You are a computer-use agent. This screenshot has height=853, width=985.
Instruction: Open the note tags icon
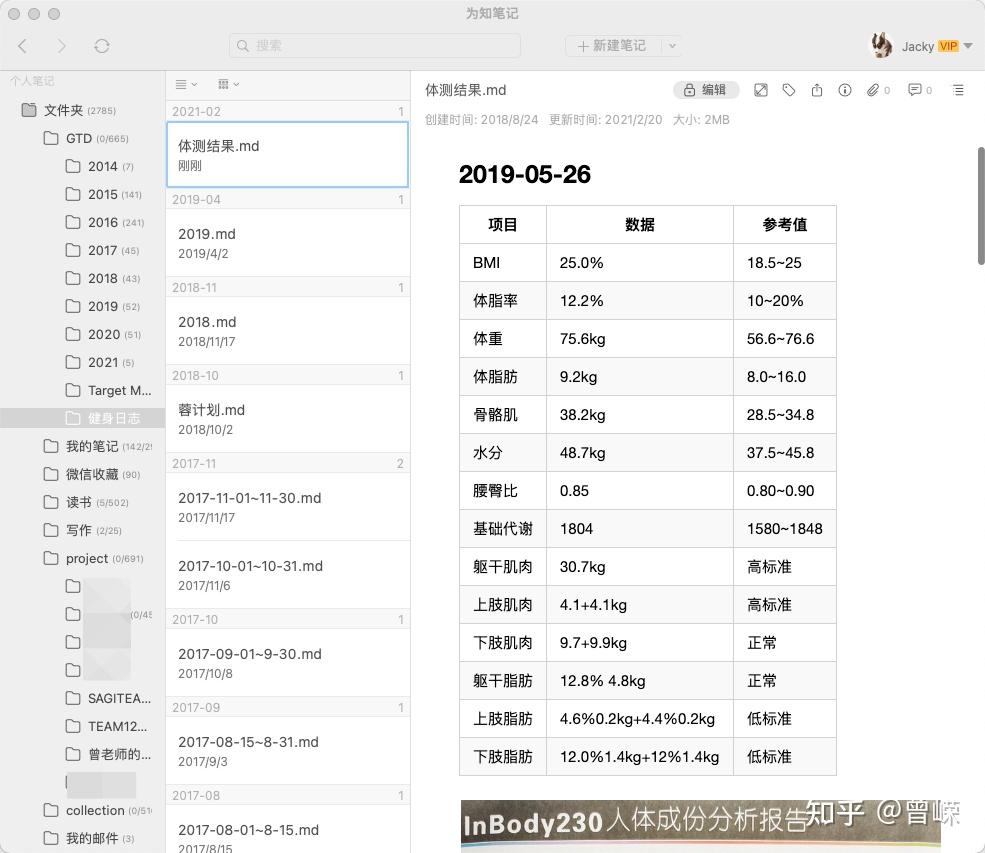pos(789,90)
